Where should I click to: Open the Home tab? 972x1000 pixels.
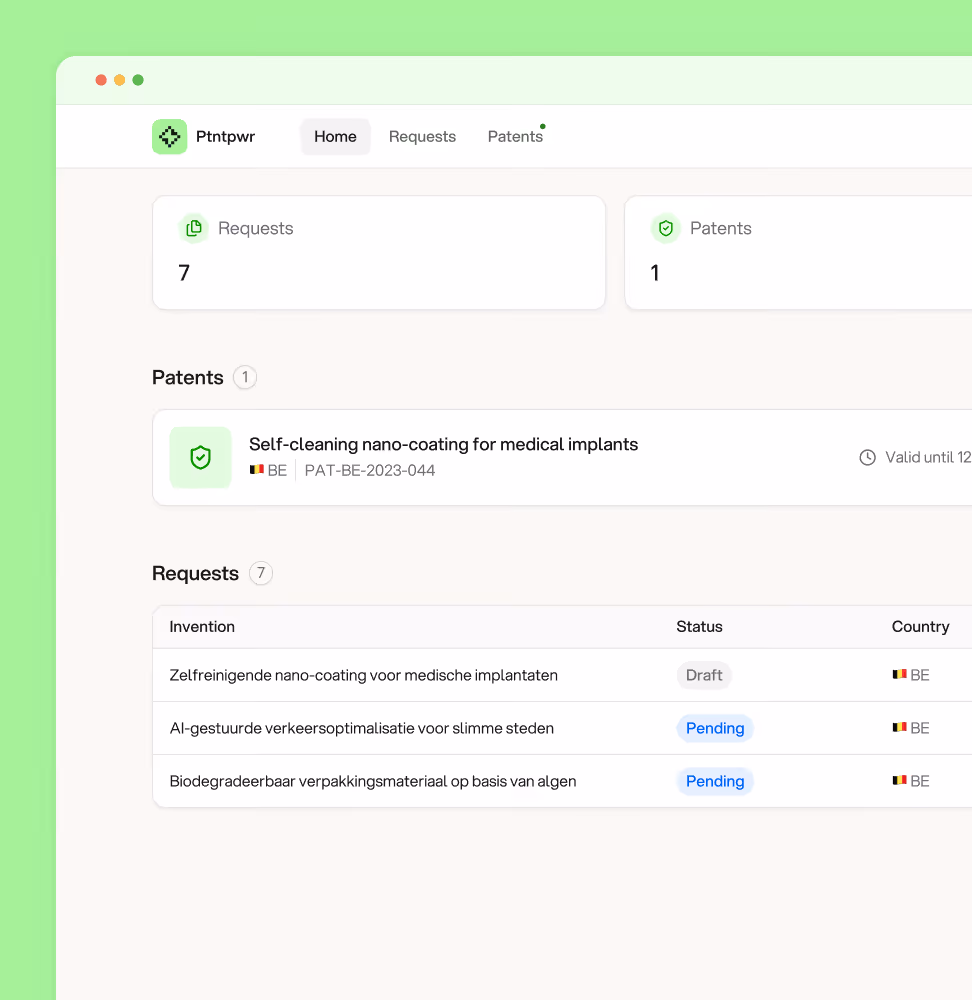pos(335,136)
